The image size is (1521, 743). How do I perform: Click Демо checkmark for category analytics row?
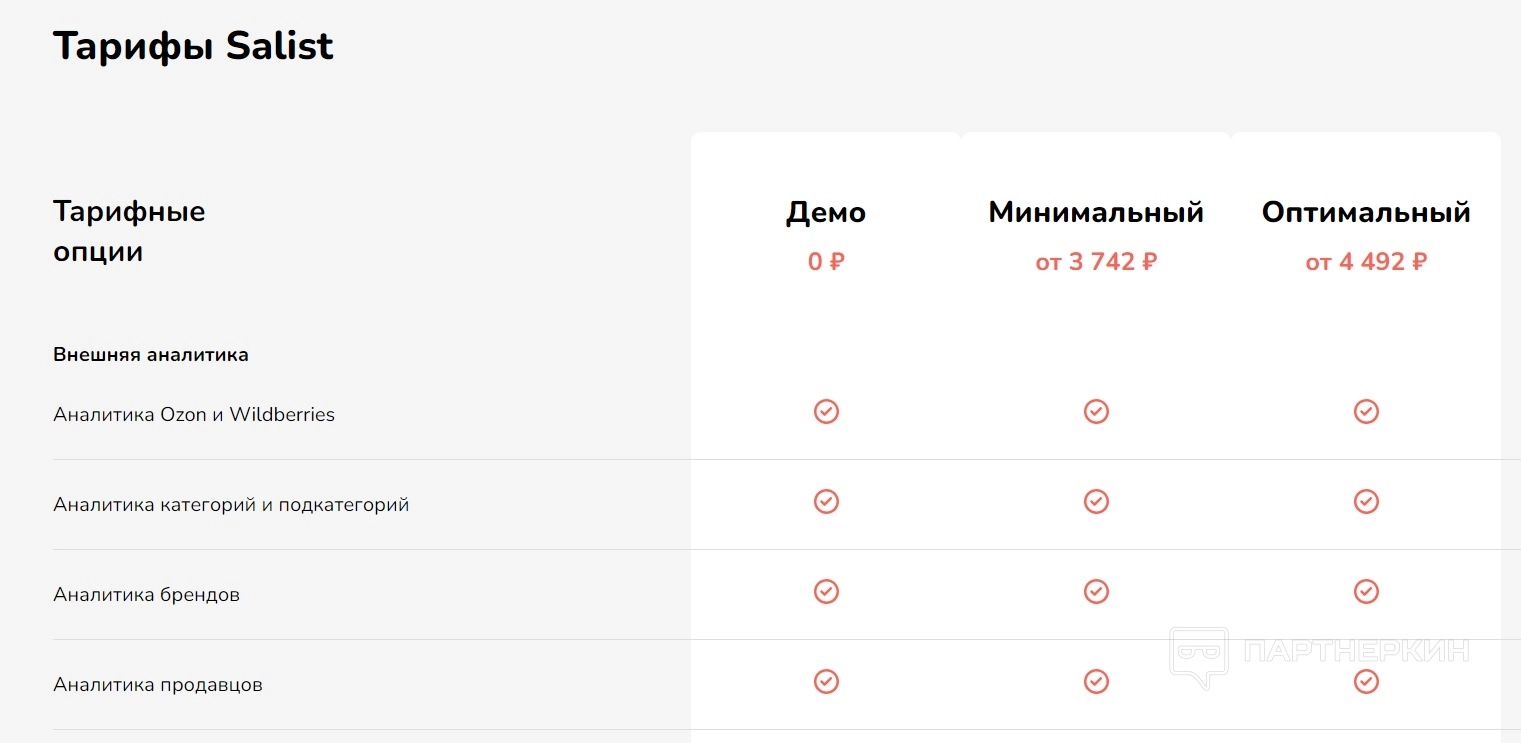click(826, 501)
